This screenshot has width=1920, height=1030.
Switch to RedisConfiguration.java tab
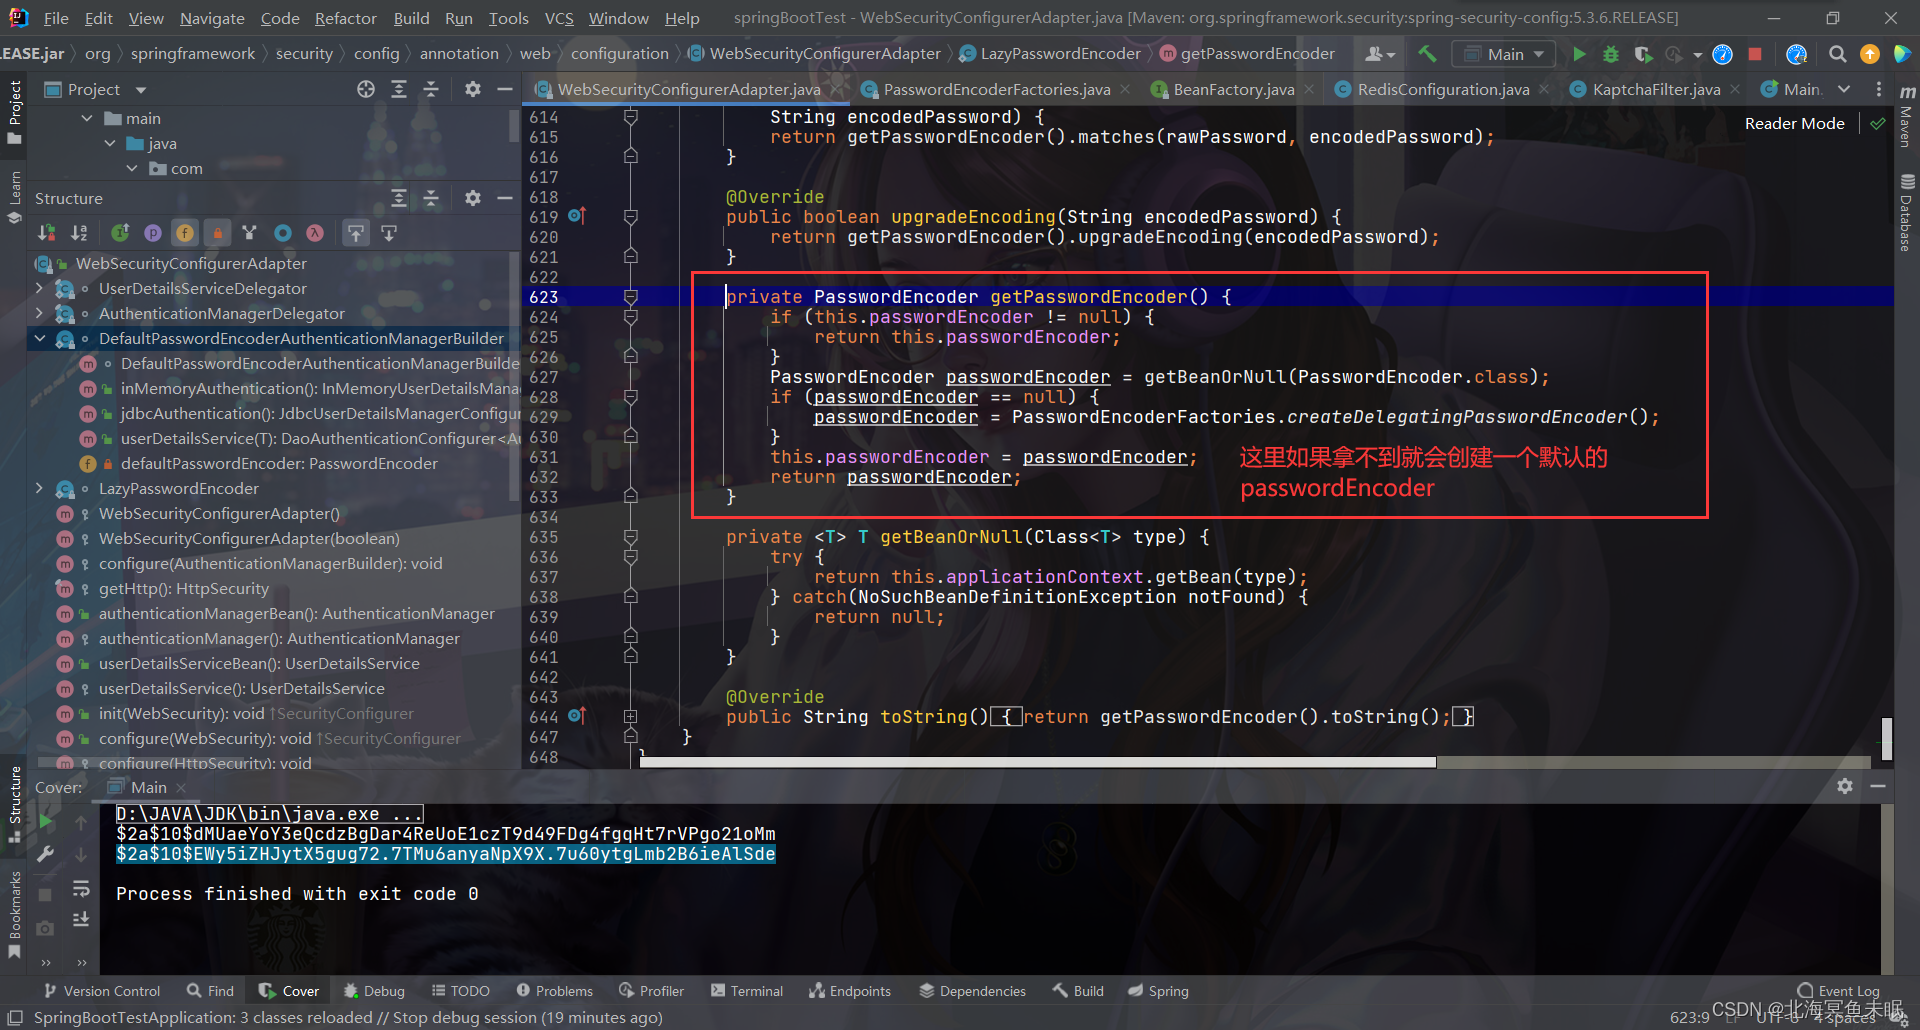tap(1442, 89)
